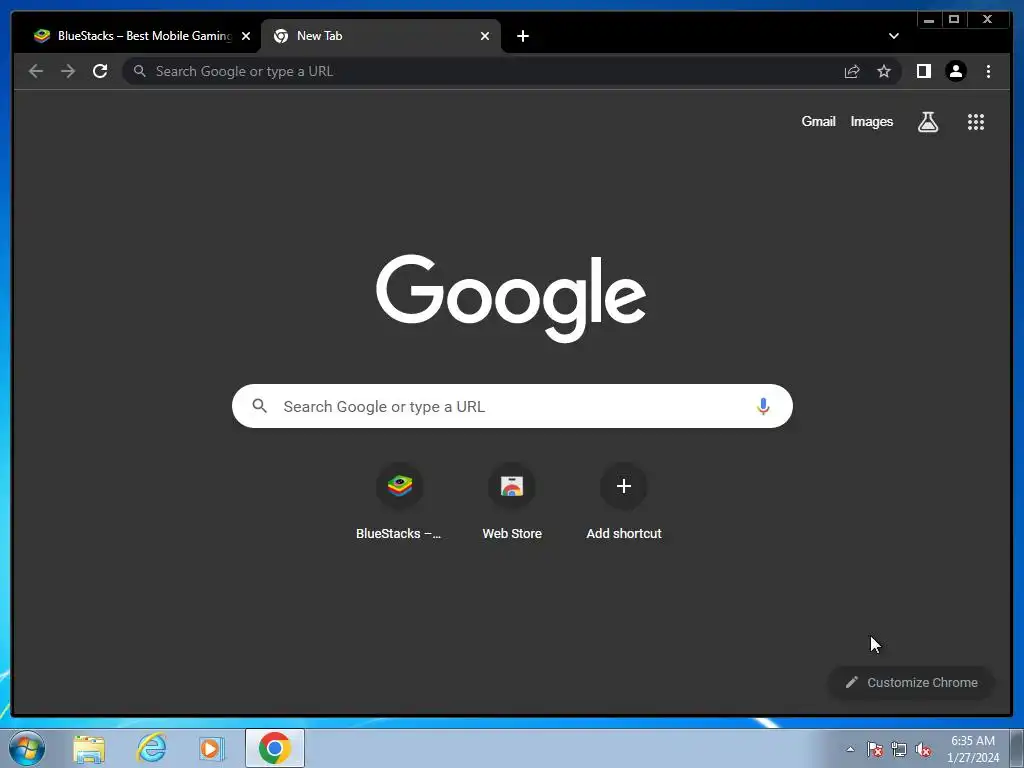Click Customize Chrome button

tap(911, 682)
